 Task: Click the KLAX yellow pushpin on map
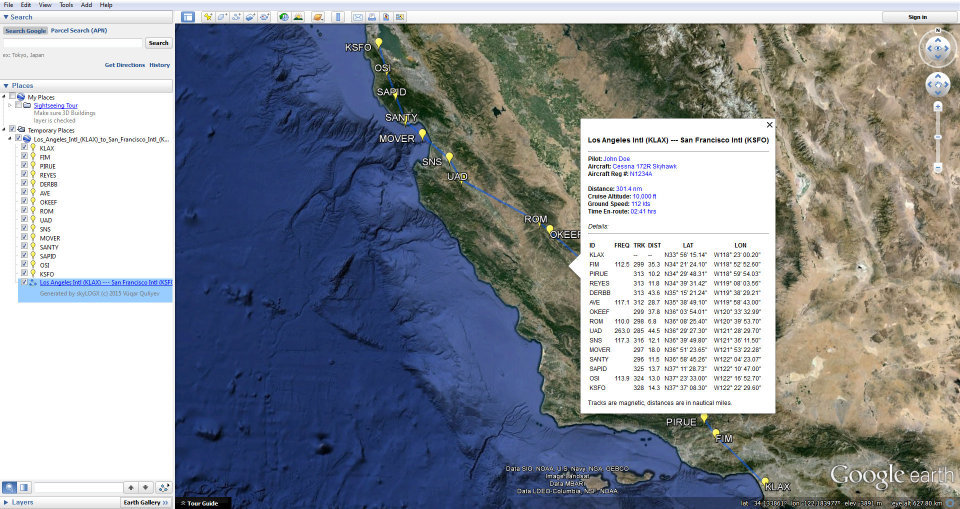pos(765,481)
